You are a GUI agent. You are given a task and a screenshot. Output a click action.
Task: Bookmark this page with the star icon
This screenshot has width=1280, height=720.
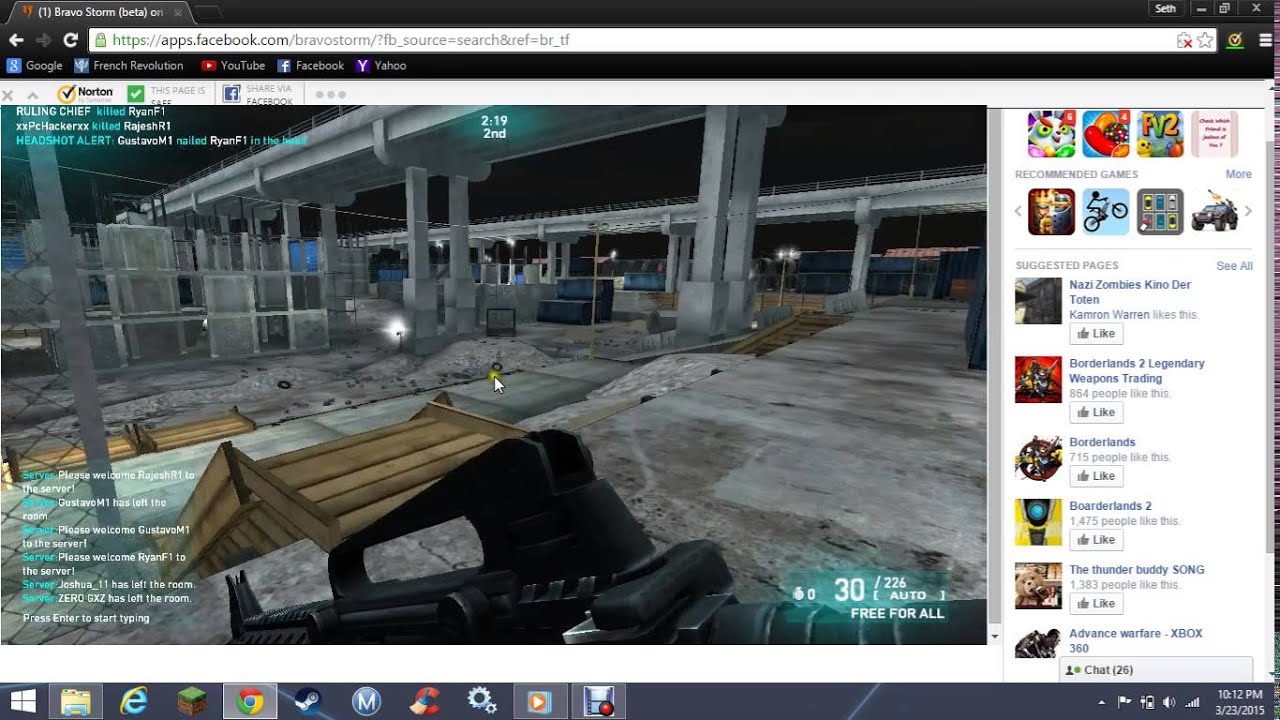click(1205, 40)
